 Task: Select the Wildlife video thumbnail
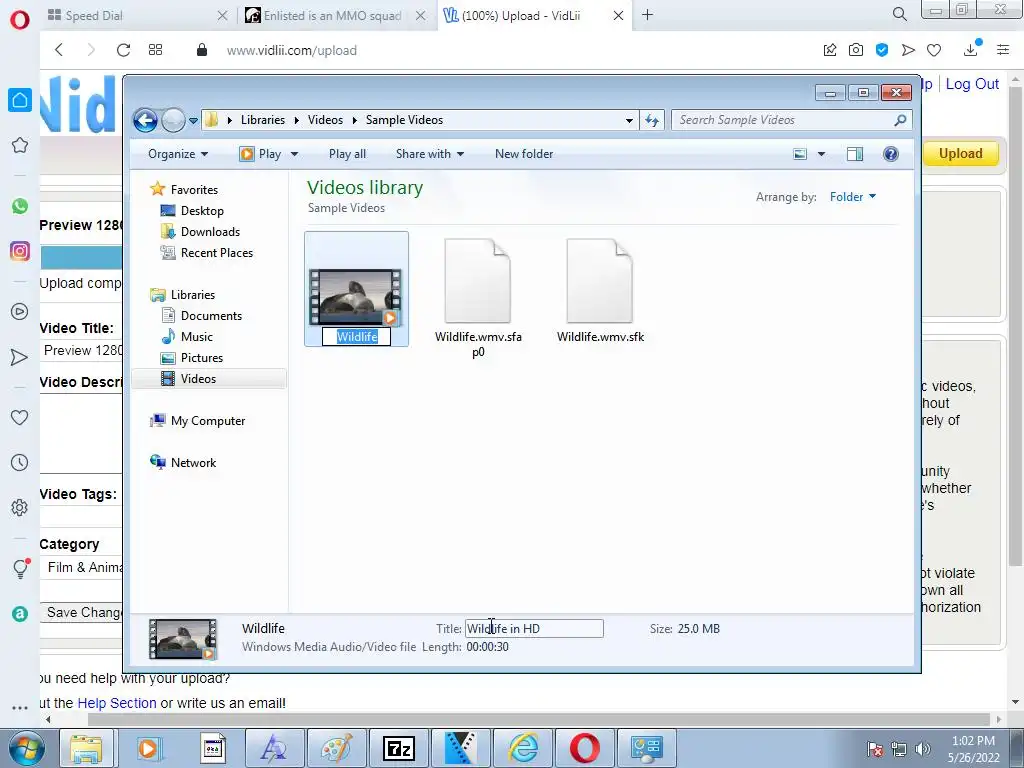coord(356,297)
